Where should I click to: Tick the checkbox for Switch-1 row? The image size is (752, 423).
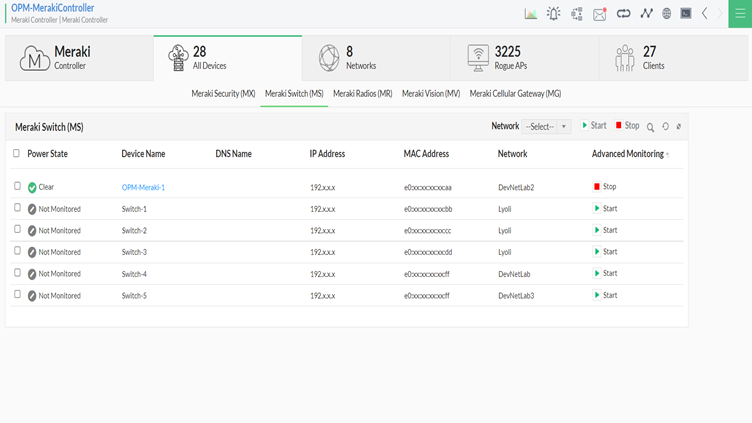click(x=17, y=208)
